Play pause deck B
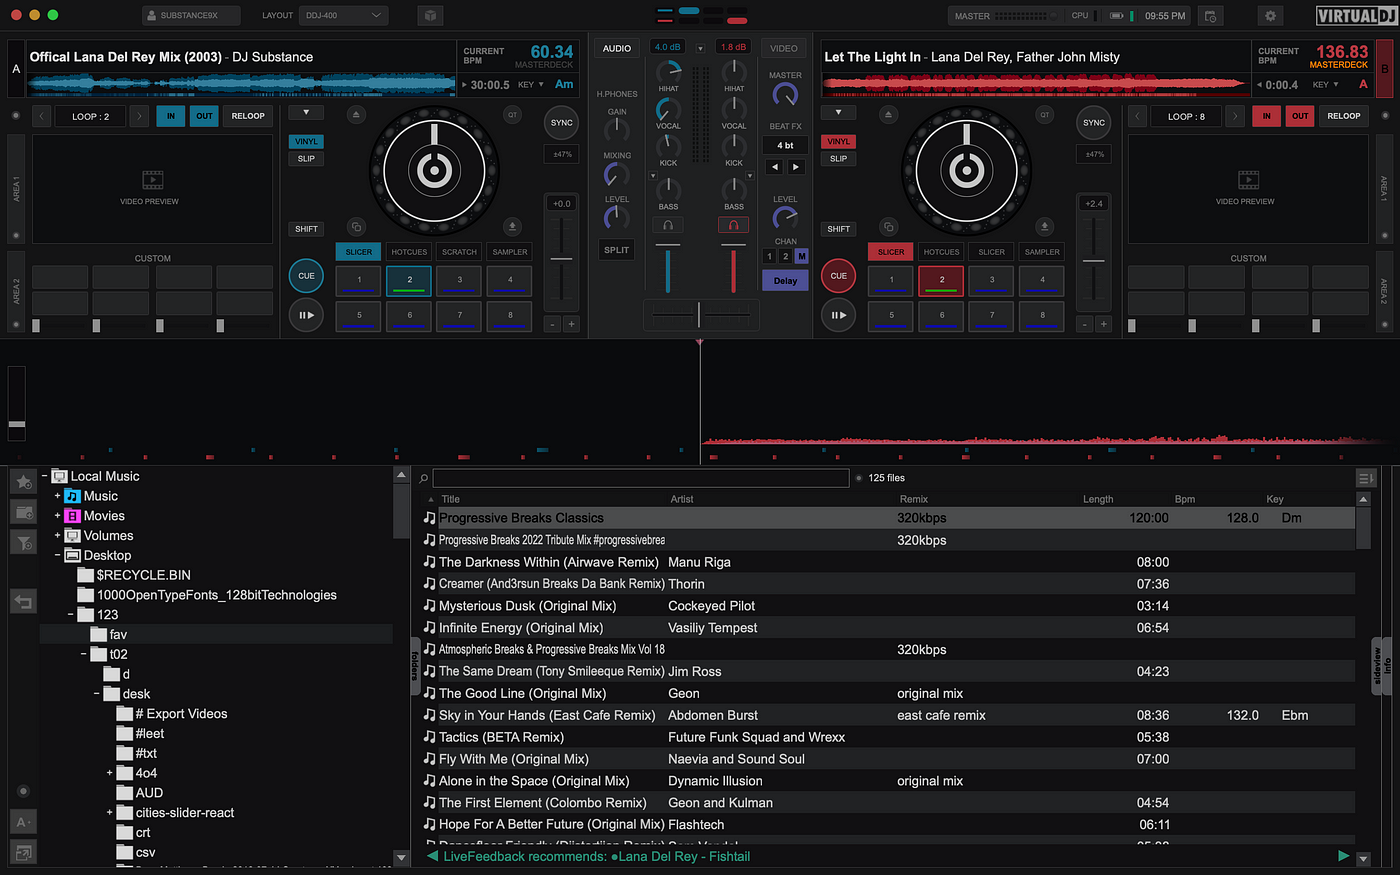 click(x=838, y=315)
